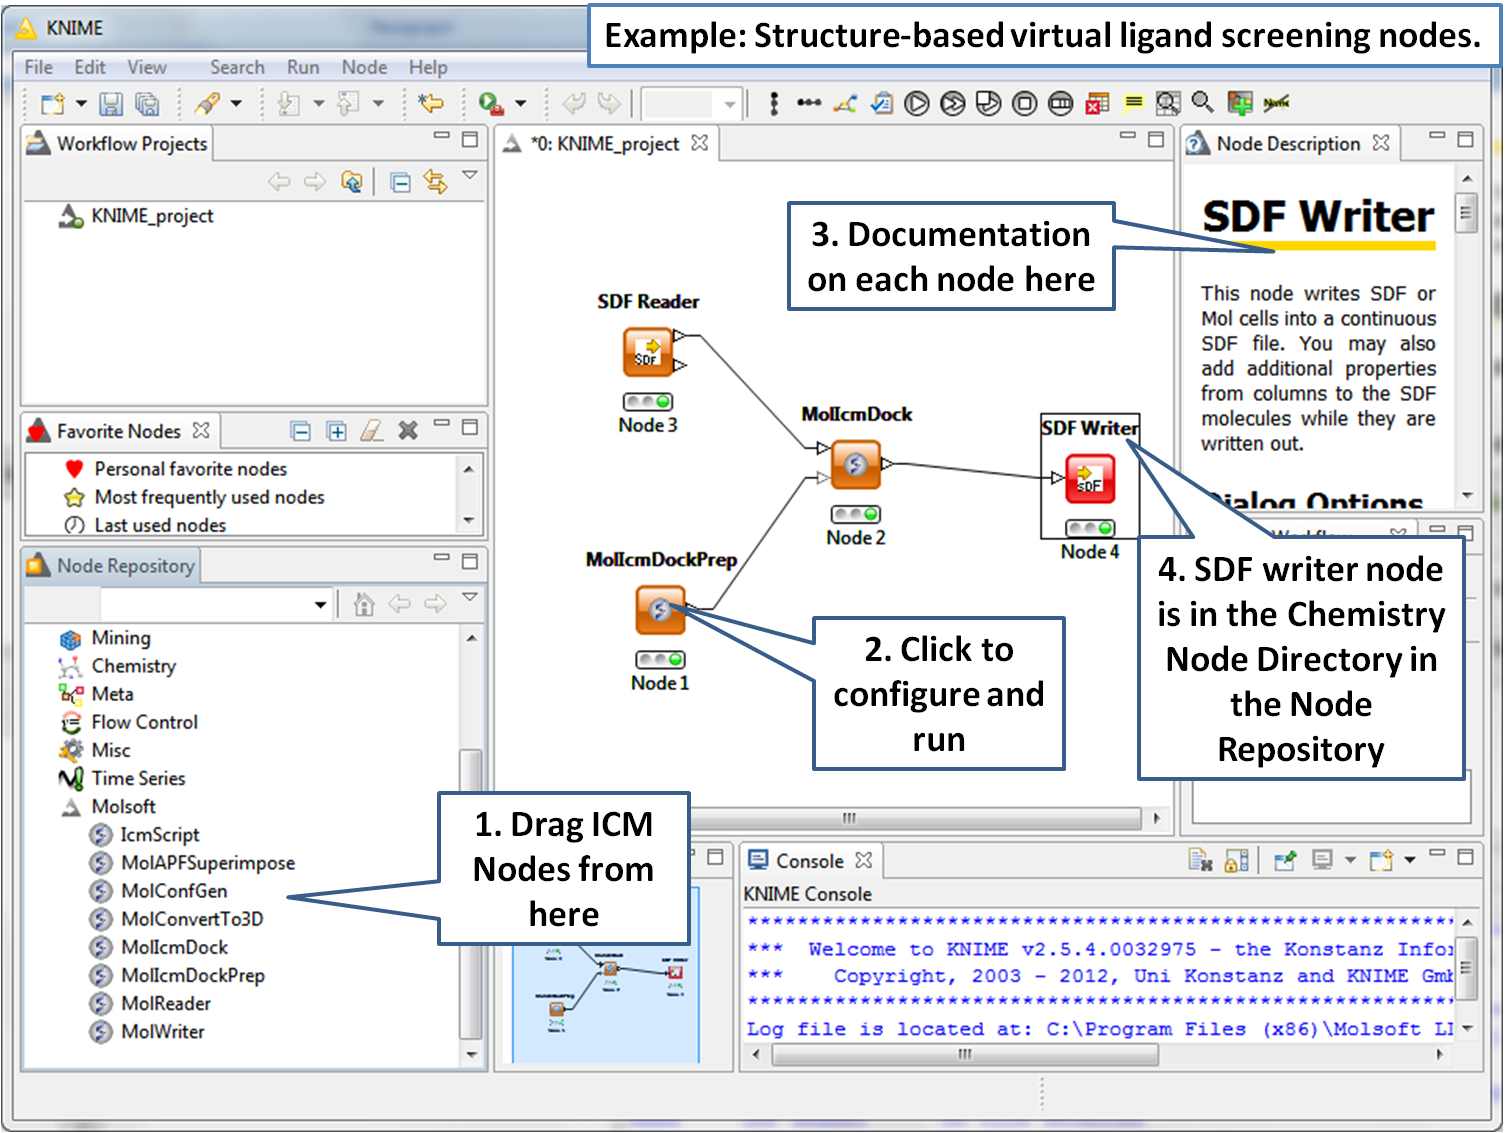Click the SDF Writer node icon on canvas
Viewport: 1506px width, 1133px height.
(x=1089, y=479)
